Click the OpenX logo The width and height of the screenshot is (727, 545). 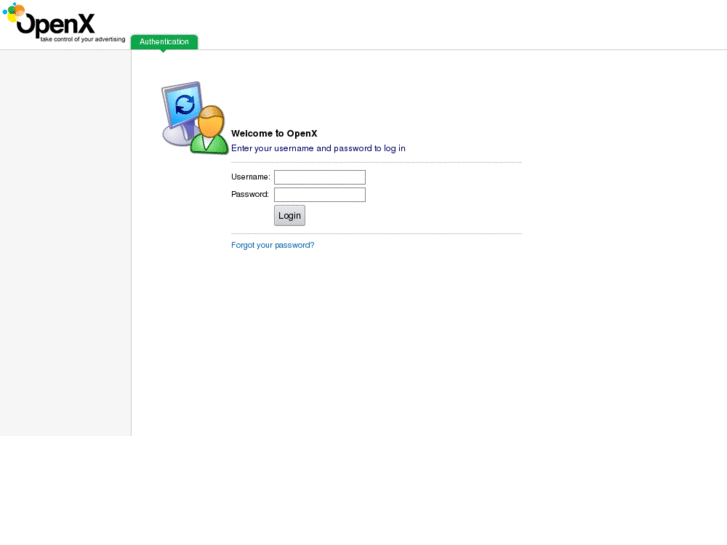click(64, 23)
